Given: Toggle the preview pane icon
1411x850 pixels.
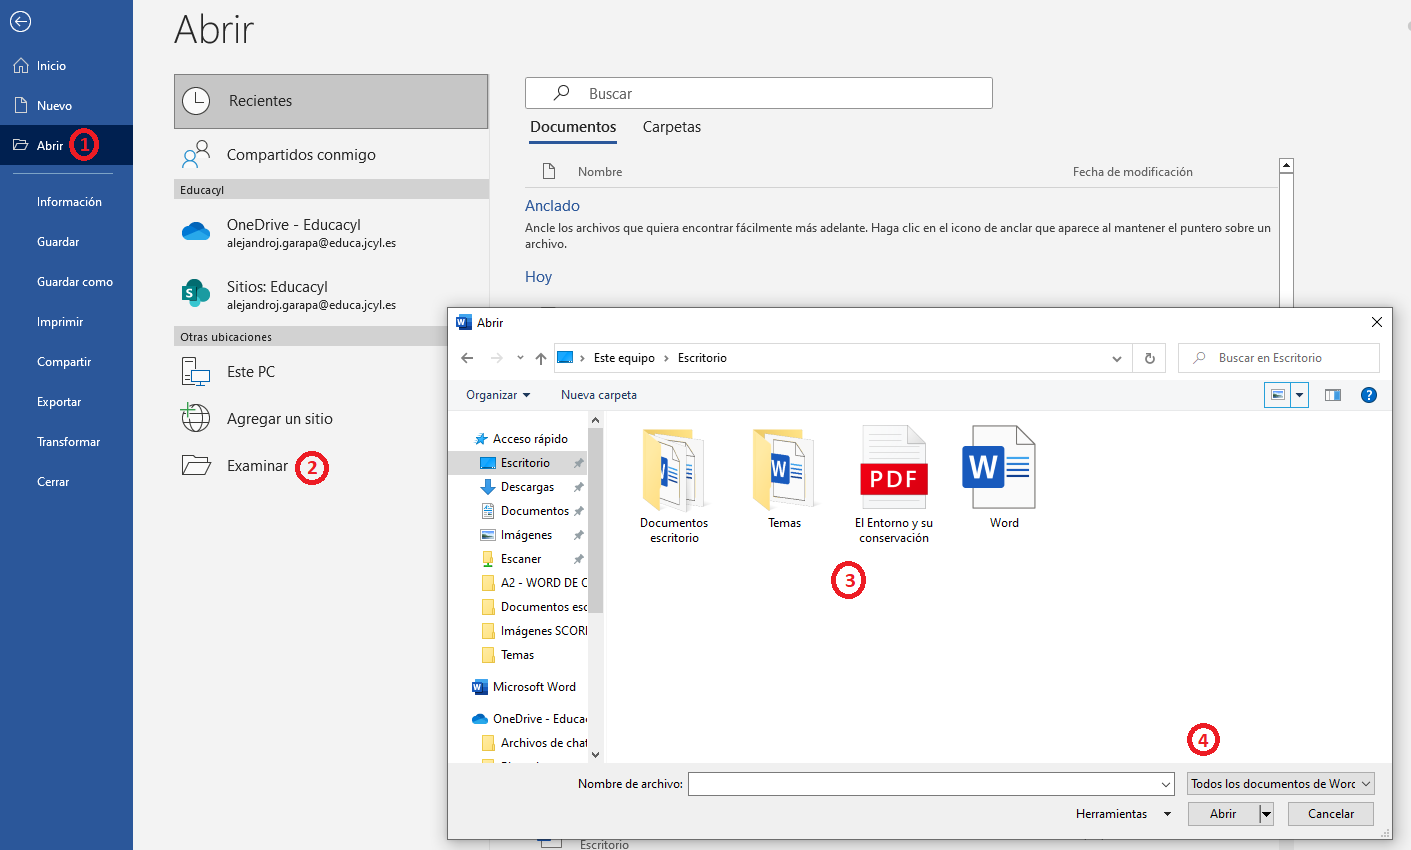Looking at the screenshot, I should point(1333,395).
